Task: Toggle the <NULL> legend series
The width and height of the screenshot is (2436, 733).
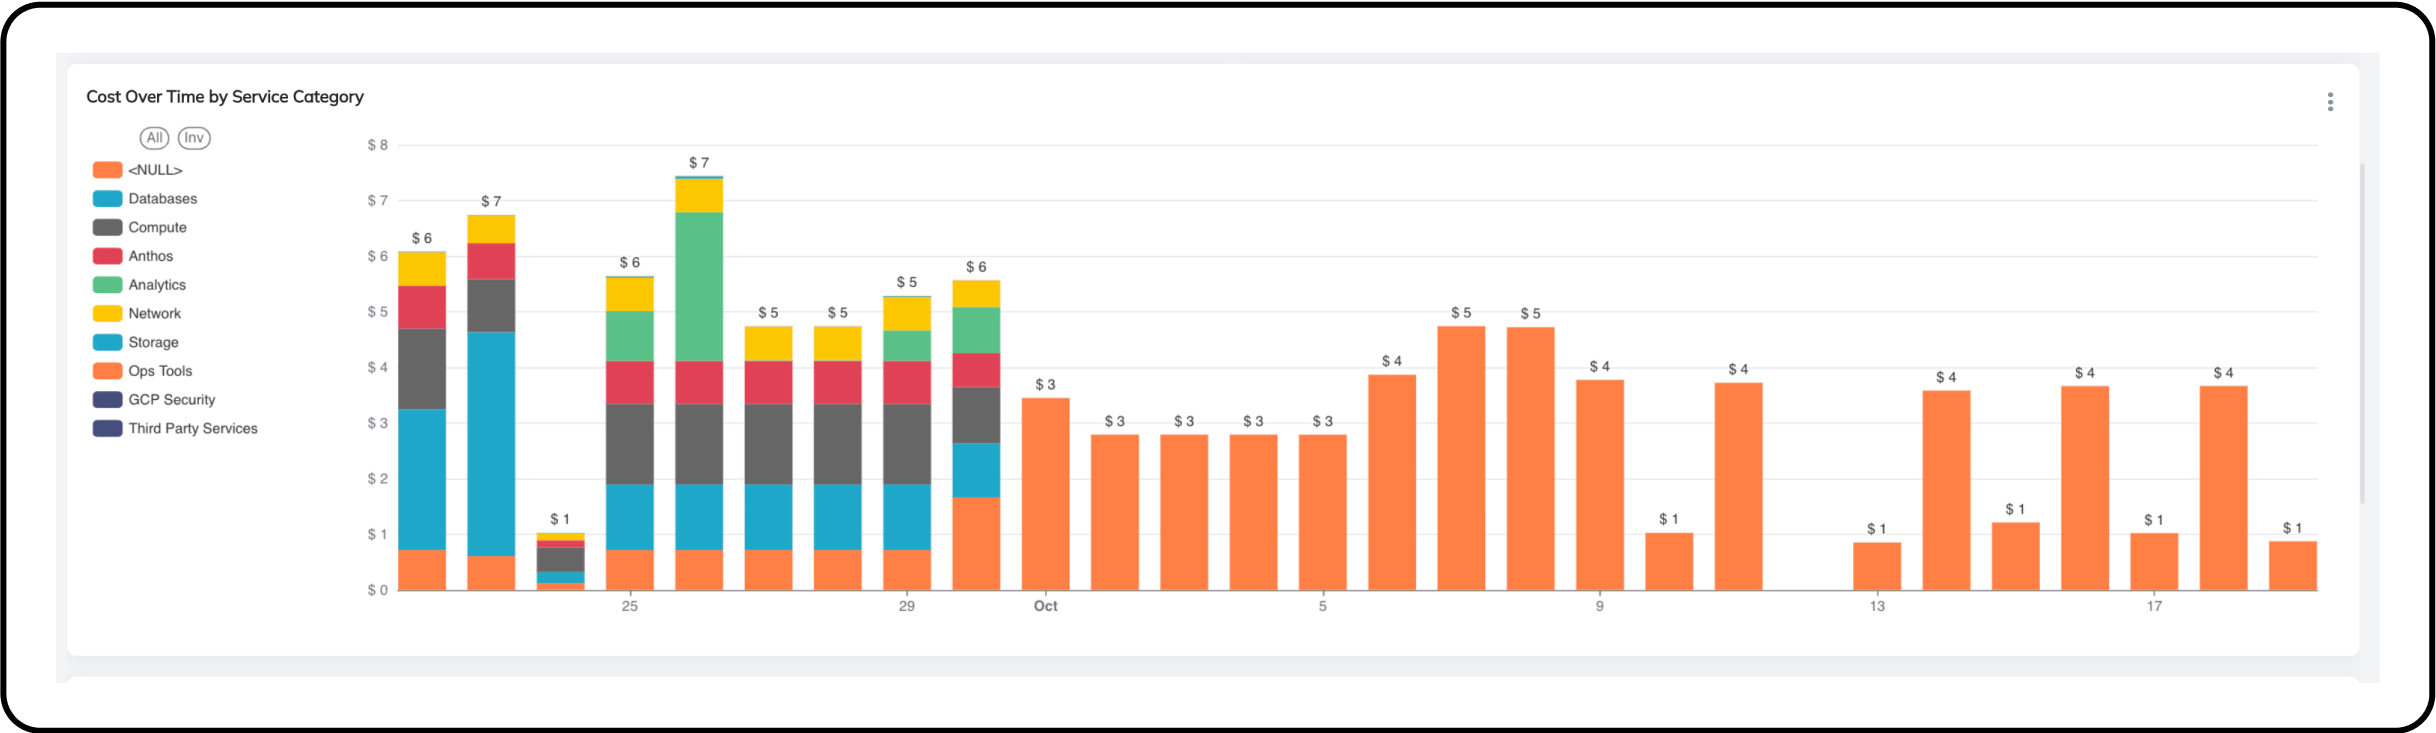Action: tap(155, 170)
